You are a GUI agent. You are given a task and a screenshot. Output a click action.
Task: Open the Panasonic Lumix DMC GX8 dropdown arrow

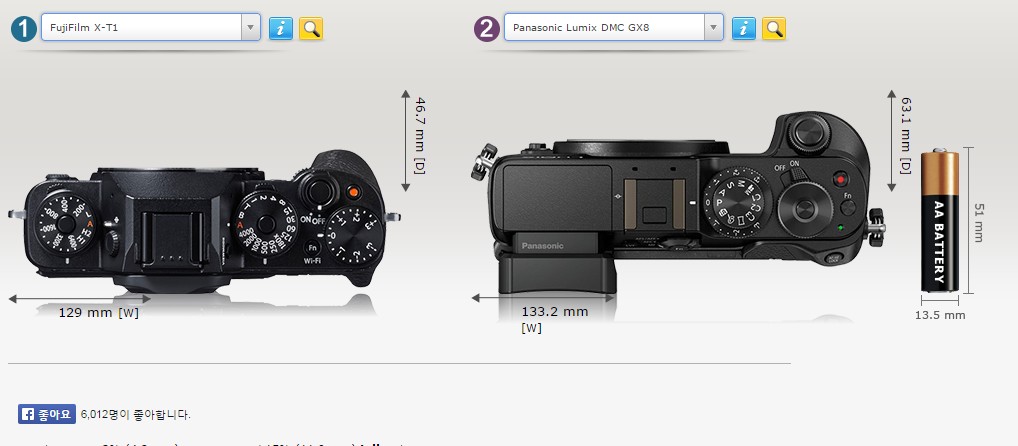point(714,28)
